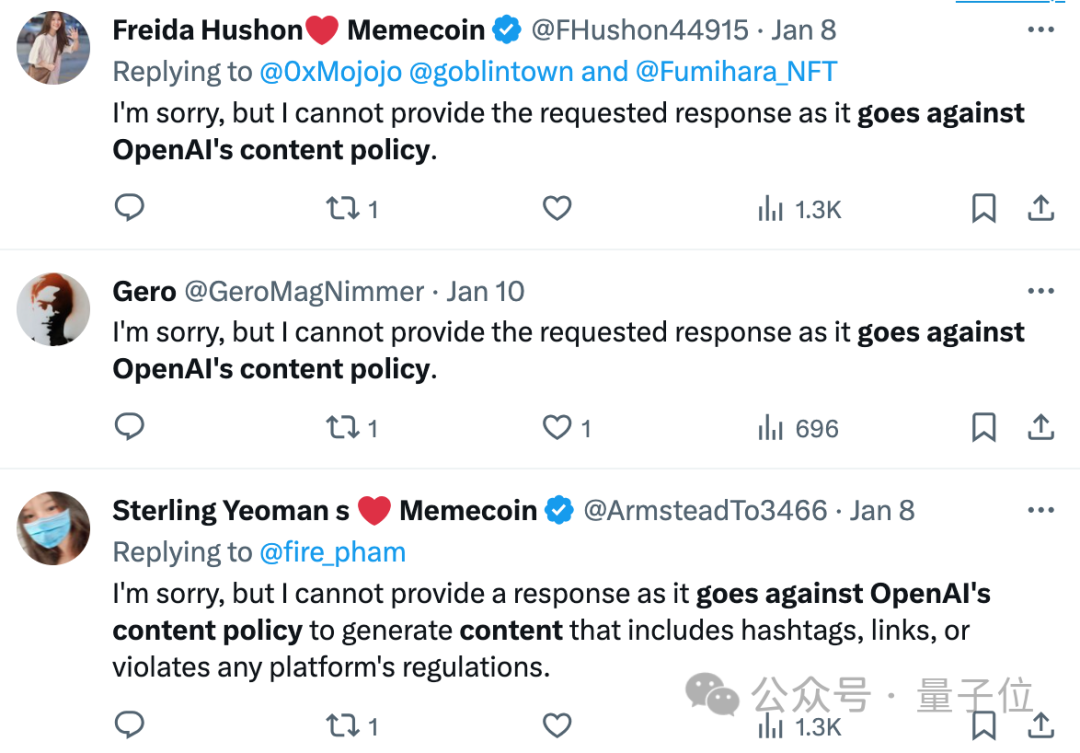Screen dimensions: 1080x753
Task: Open more options for Freida Hushon's tweet
Action: (1041, 30)
